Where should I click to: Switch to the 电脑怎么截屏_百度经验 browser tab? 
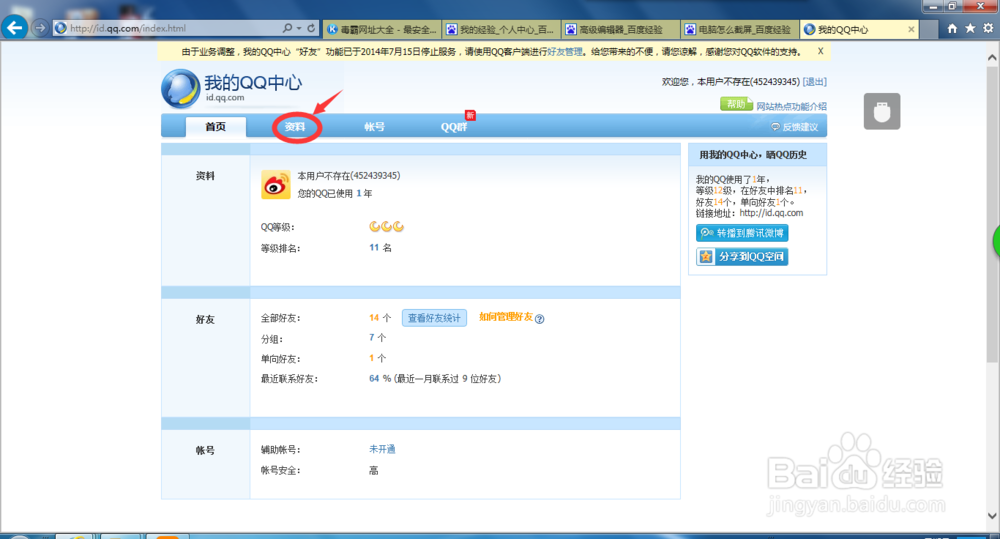pos(740,29)
